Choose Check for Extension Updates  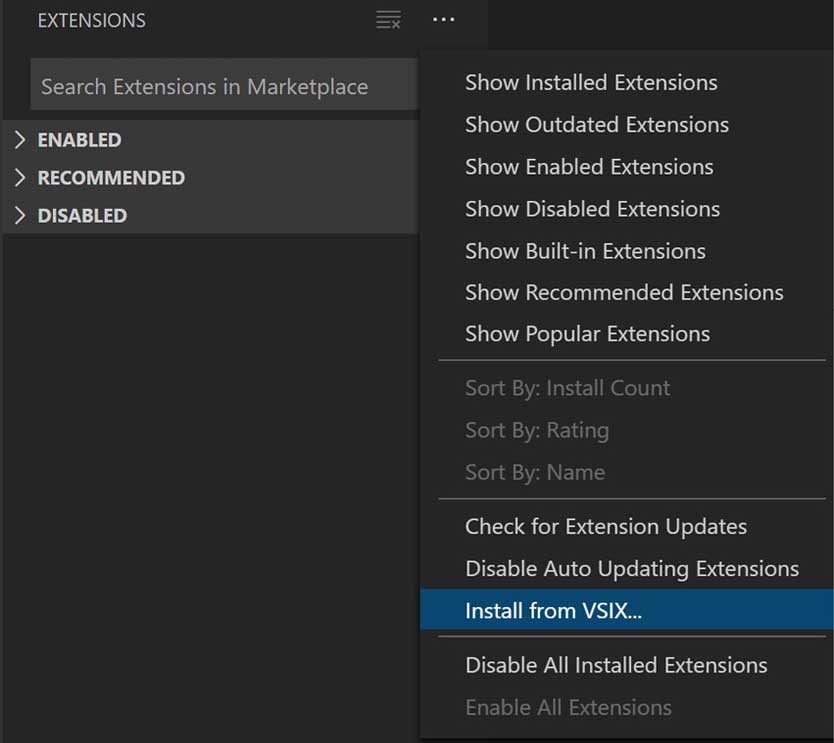tap(627, 527)
